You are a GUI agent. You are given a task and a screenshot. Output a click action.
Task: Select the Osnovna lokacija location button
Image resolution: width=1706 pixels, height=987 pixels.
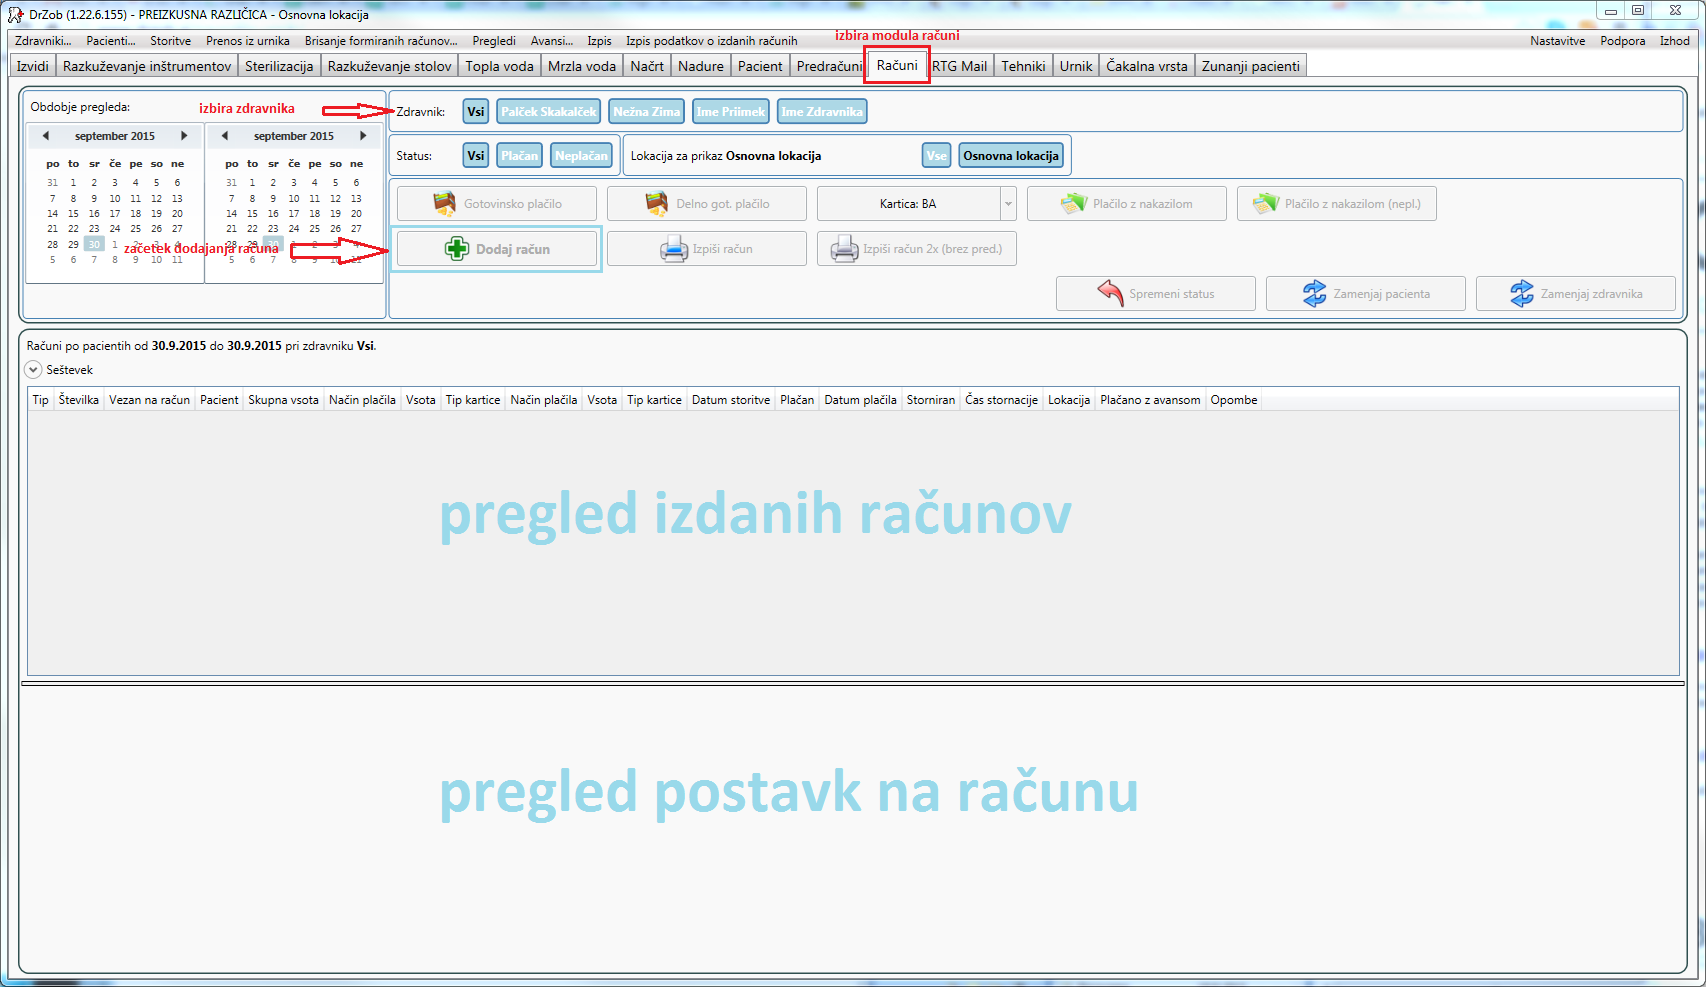click(1011, 156)
